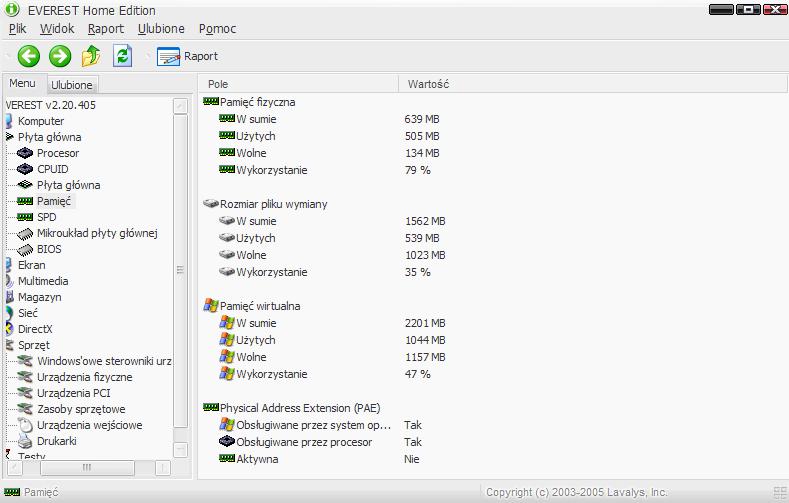Screen dimensions: 789x503
Task: Open the Pomoc menu
Action: tap(217, 29)
